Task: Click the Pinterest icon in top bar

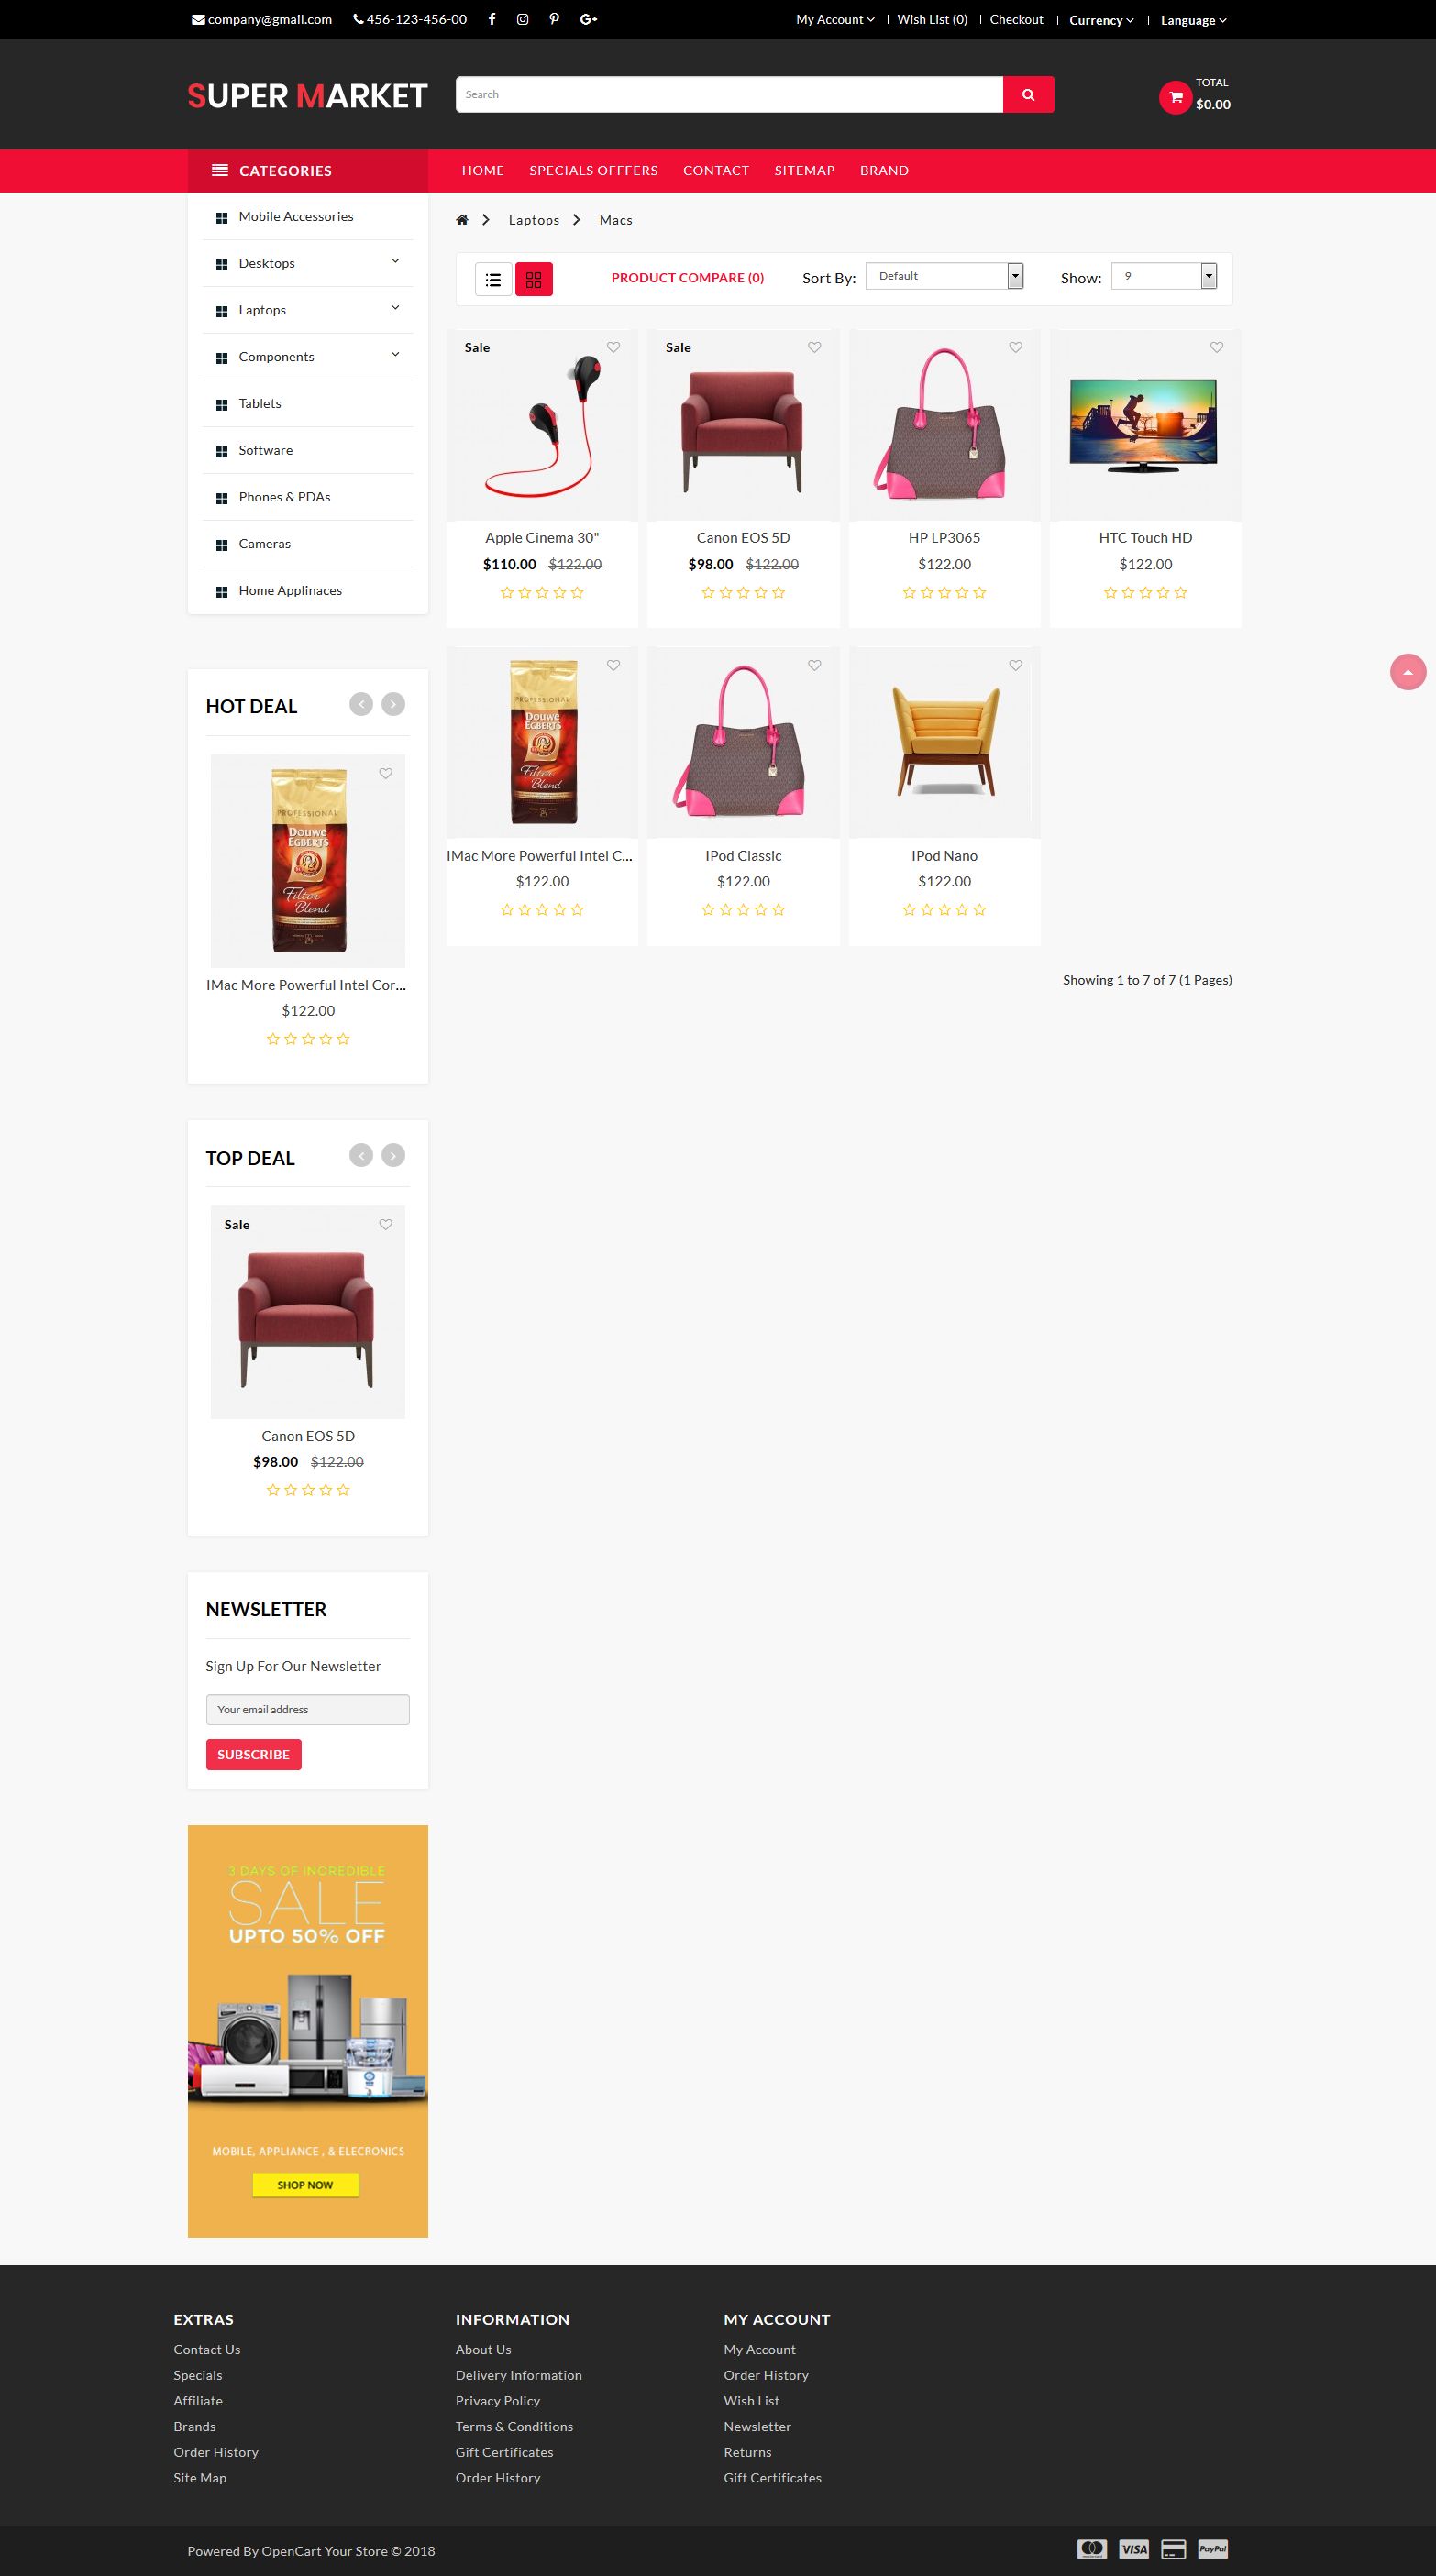Action: tap(554, 19)
